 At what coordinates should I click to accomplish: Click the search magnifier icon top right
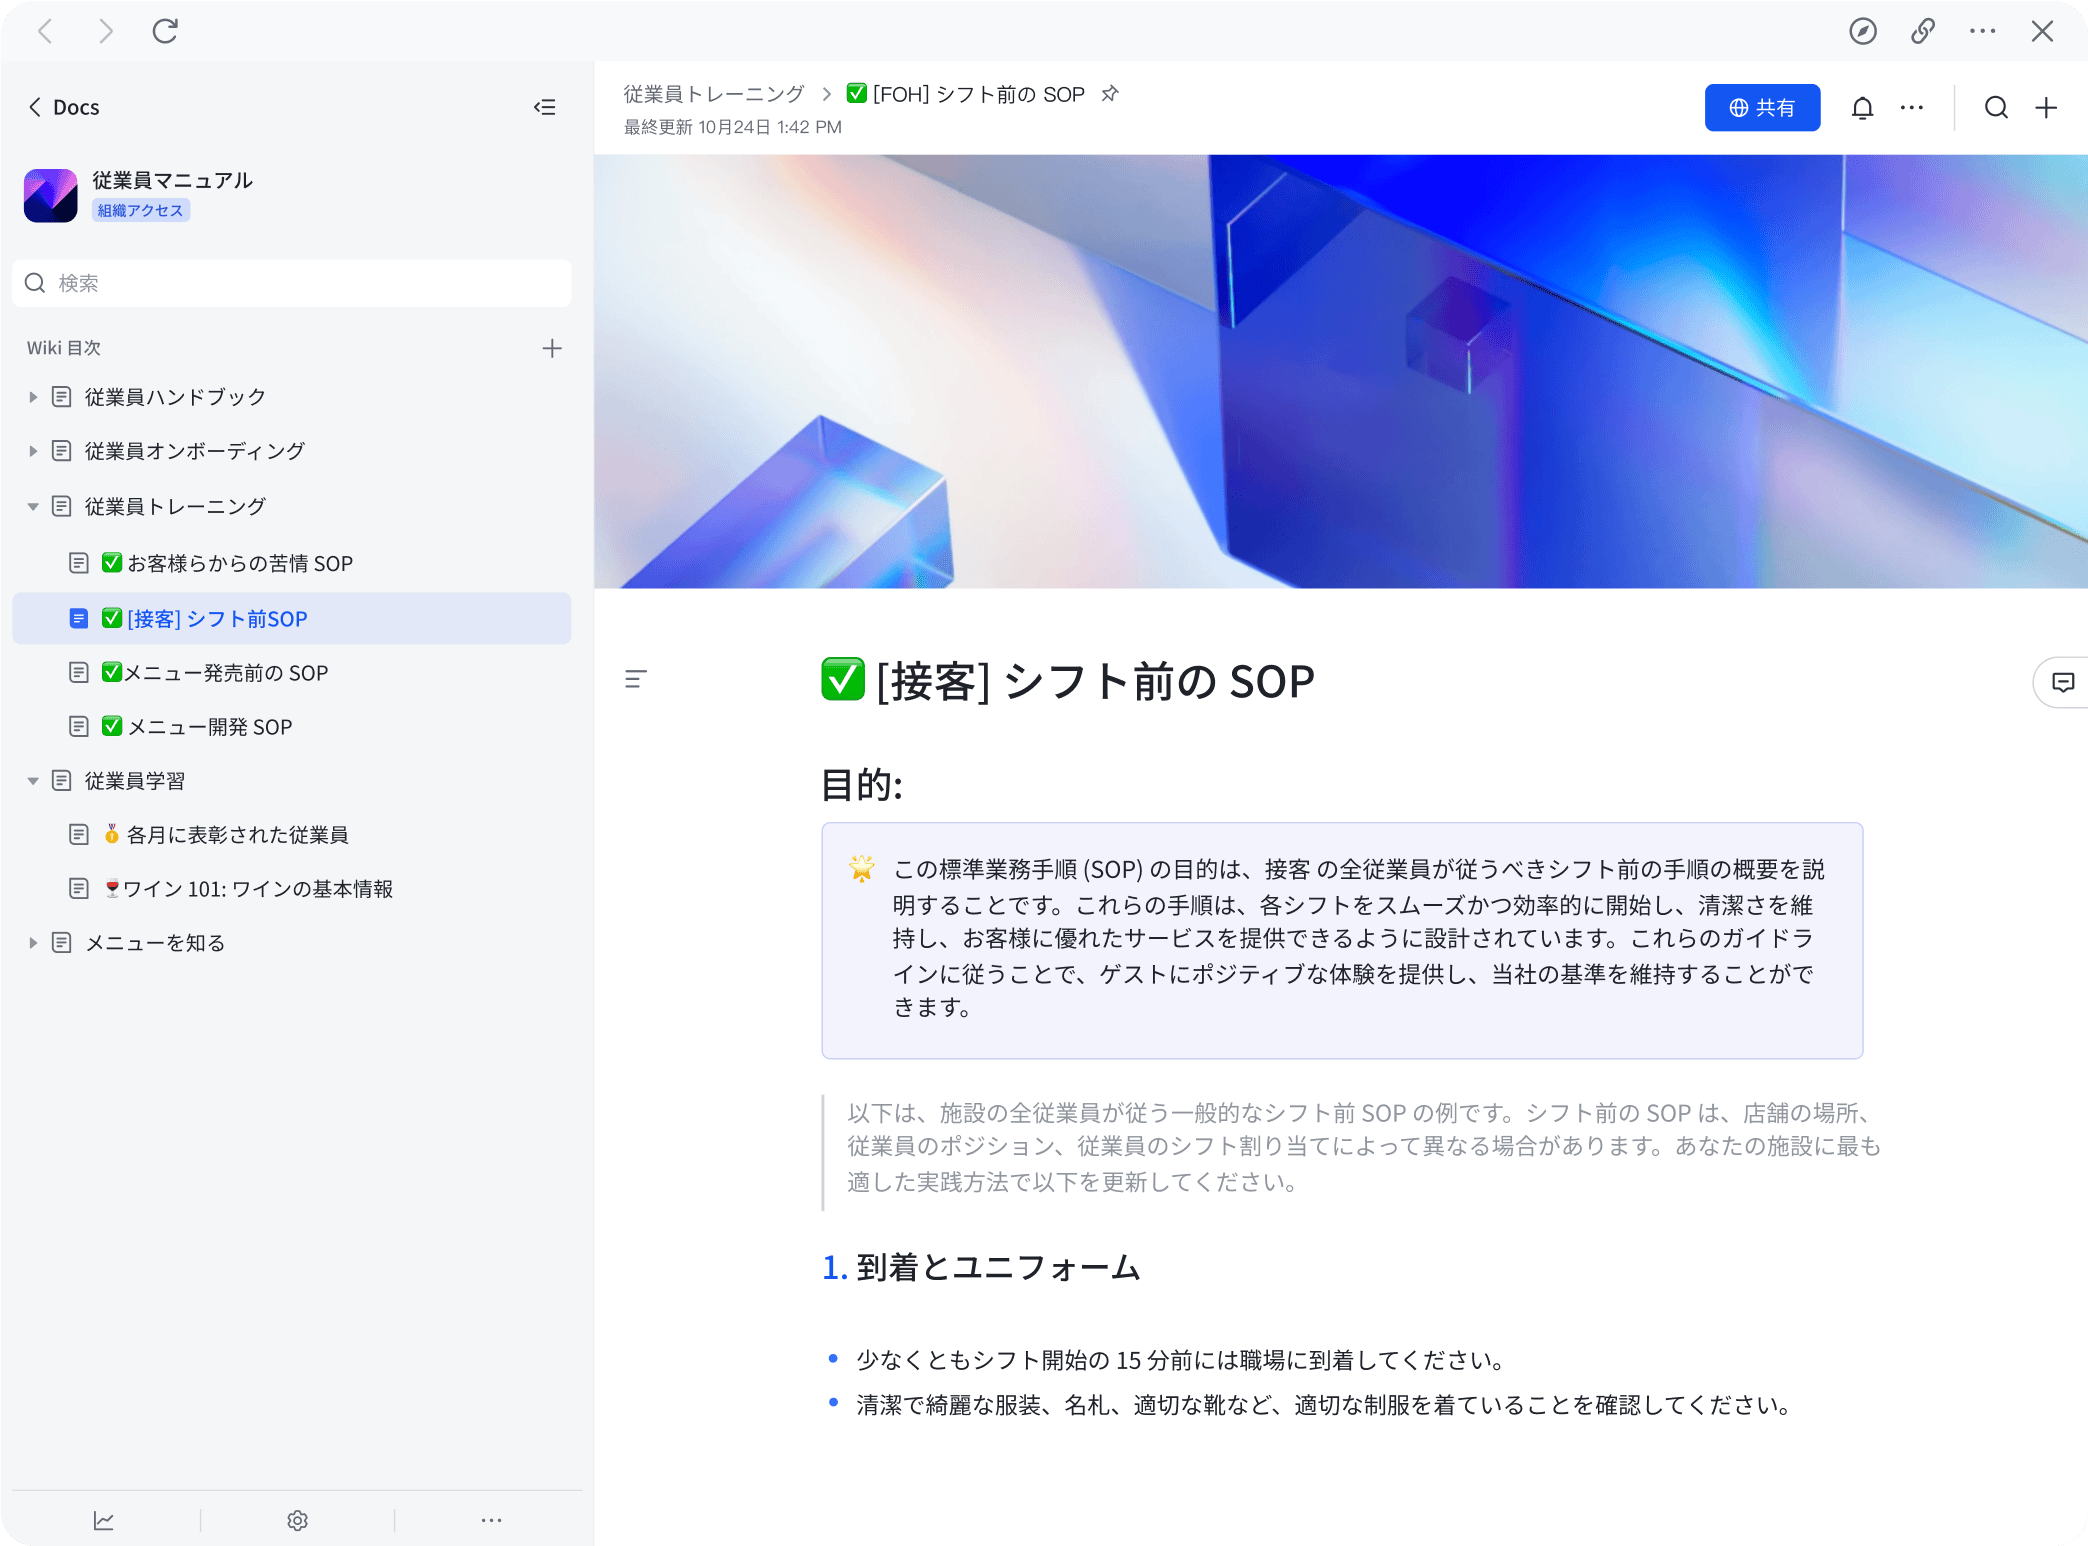[1996, 107]
